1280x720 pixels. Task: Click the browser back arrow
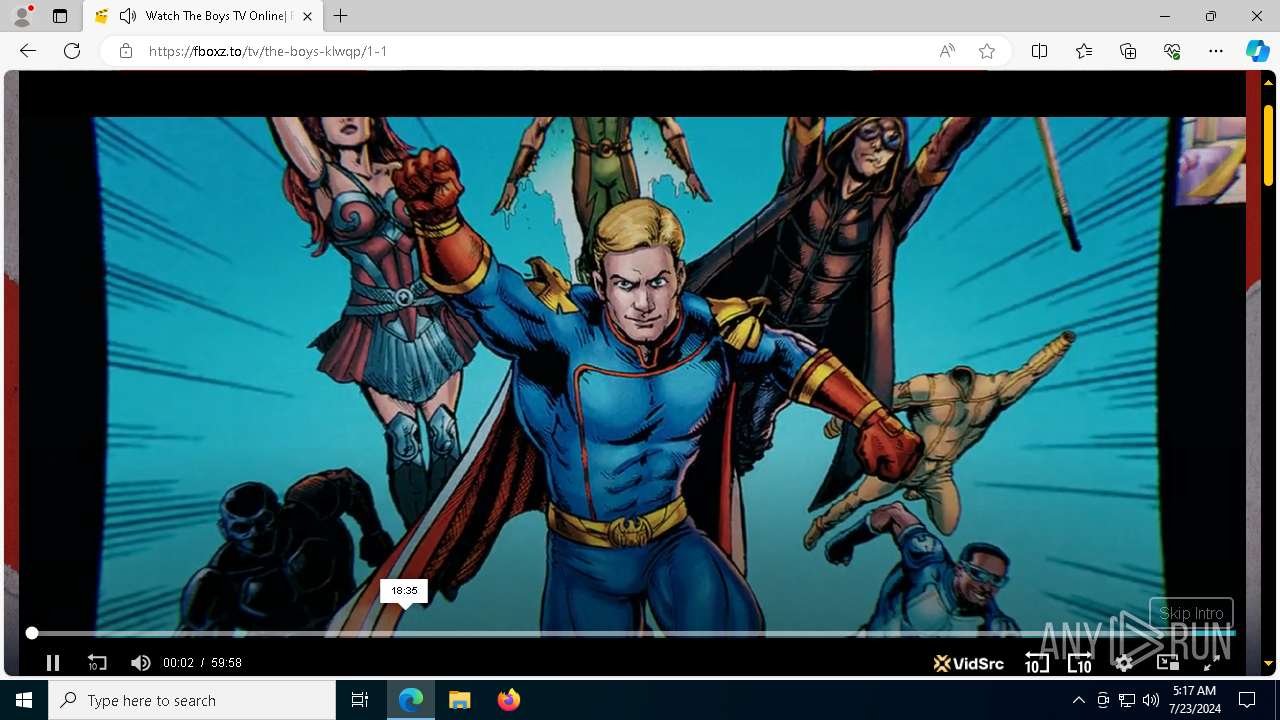27,51
